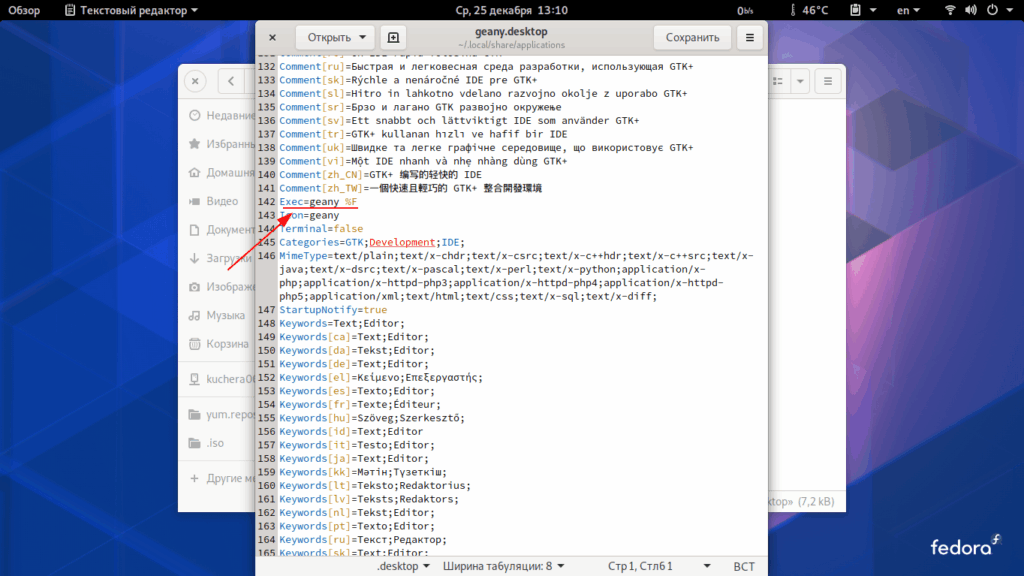This screenshot has height=576, width=1024.
Task: Open Обзор activities overview
Action: point(24,10)
